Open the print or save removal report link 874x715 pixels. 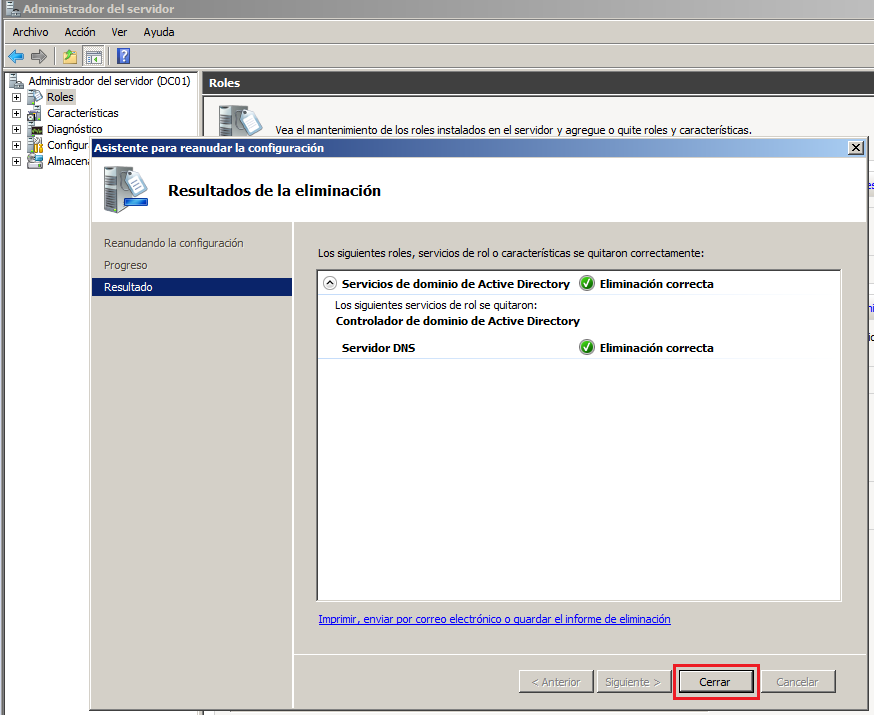point(494,619)
